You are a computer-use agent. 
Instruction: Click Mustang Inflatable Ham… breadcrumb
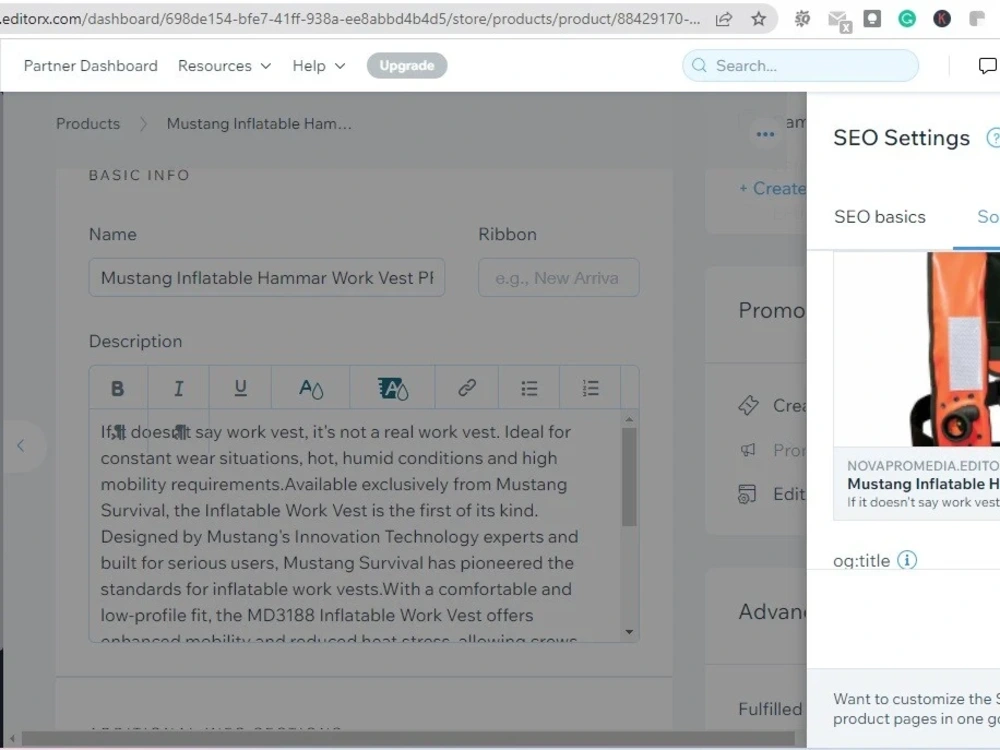(x=259, y=124)
